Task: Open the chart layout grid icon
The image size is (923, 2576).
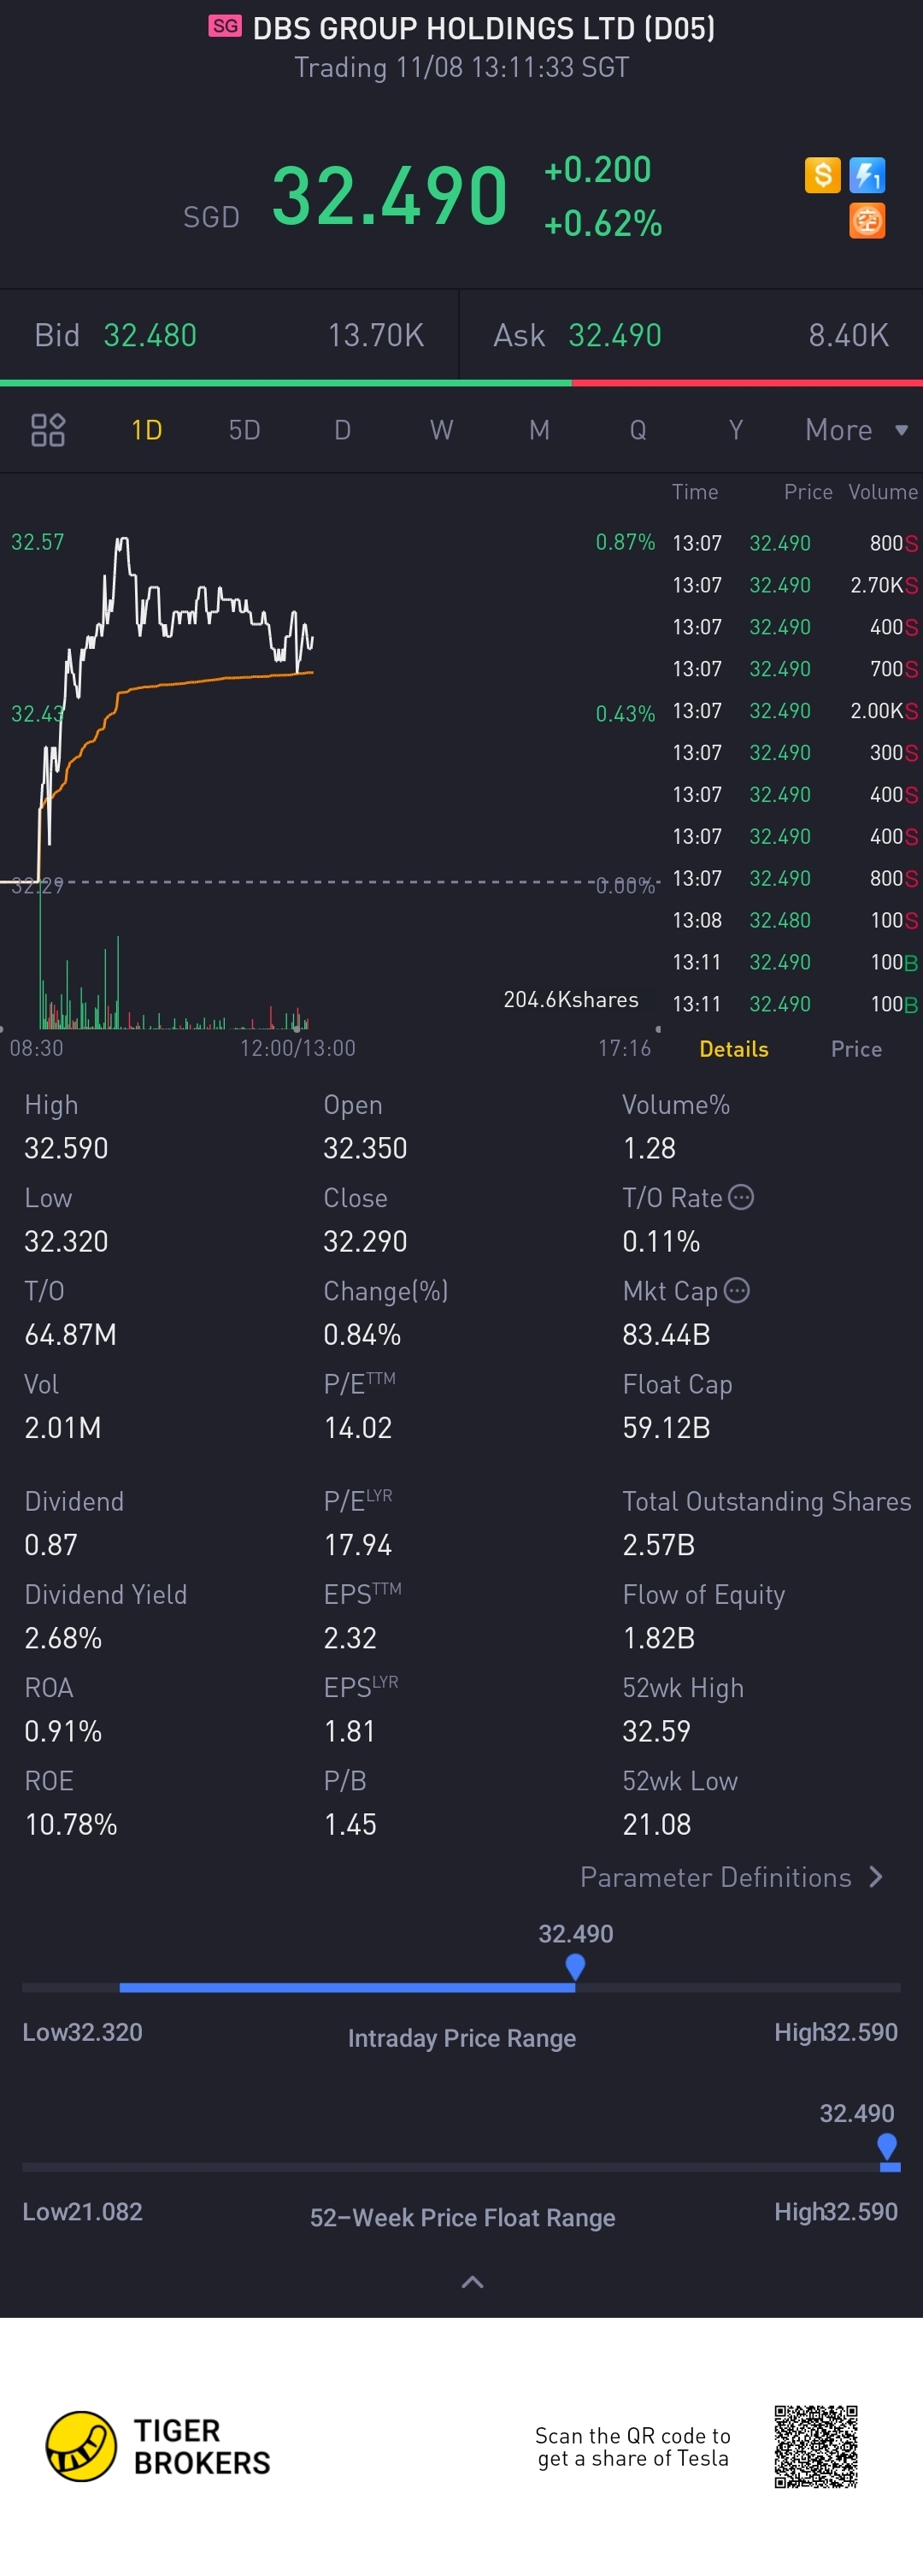Action: click(48, 430)
